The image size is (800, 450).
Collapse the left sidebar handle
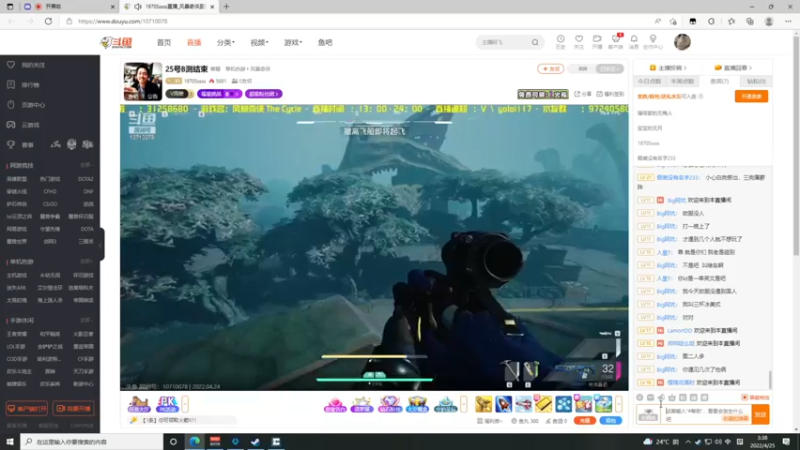[x=102, y=244]
